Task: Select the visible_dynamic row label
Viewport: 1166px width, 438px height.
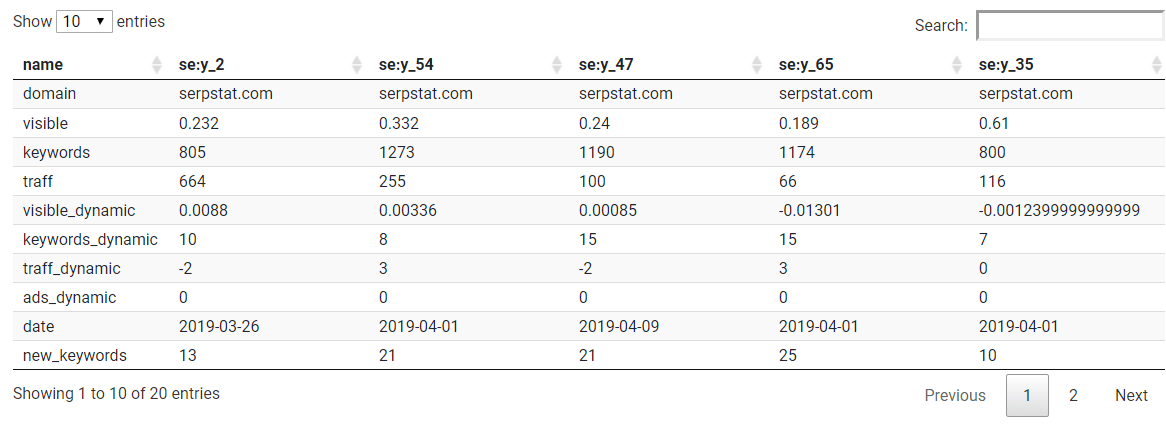Action: [79, 210]
